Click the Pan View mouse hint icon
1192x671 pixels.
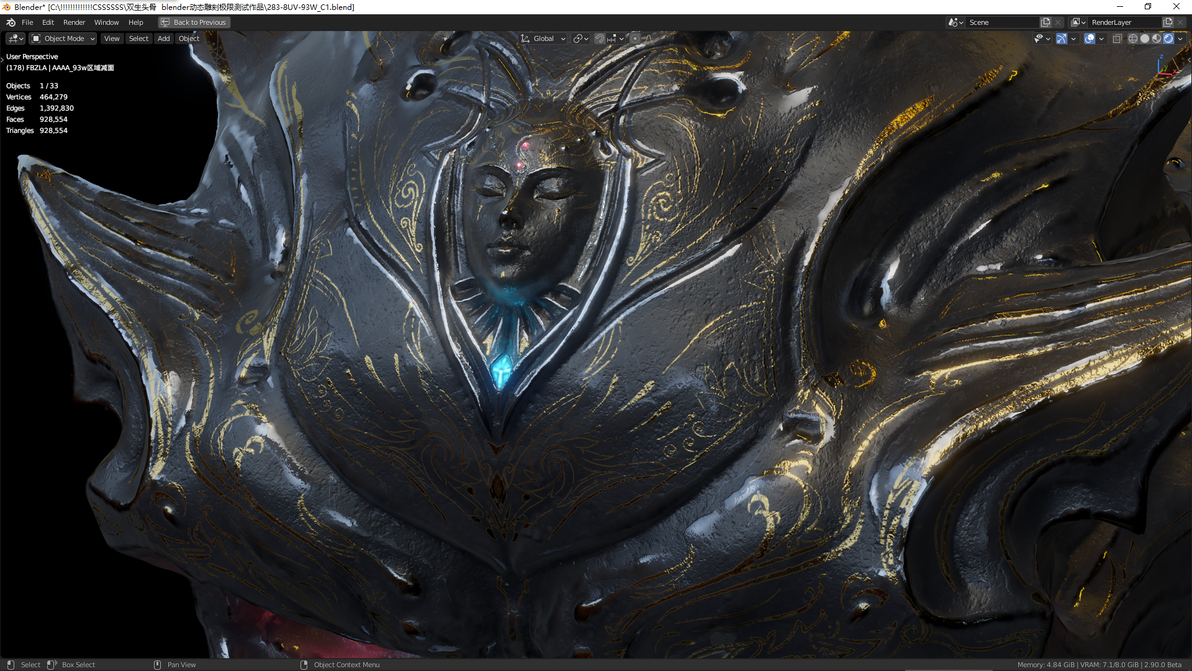[x=157, y=664]
